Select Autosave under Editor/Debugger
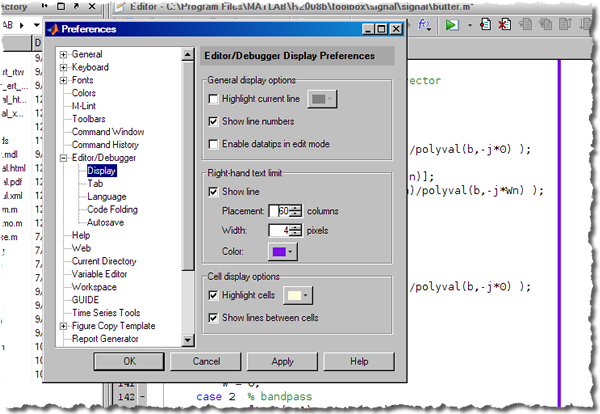600x414 pixels. pyautogui.click(x=107, y=223)
